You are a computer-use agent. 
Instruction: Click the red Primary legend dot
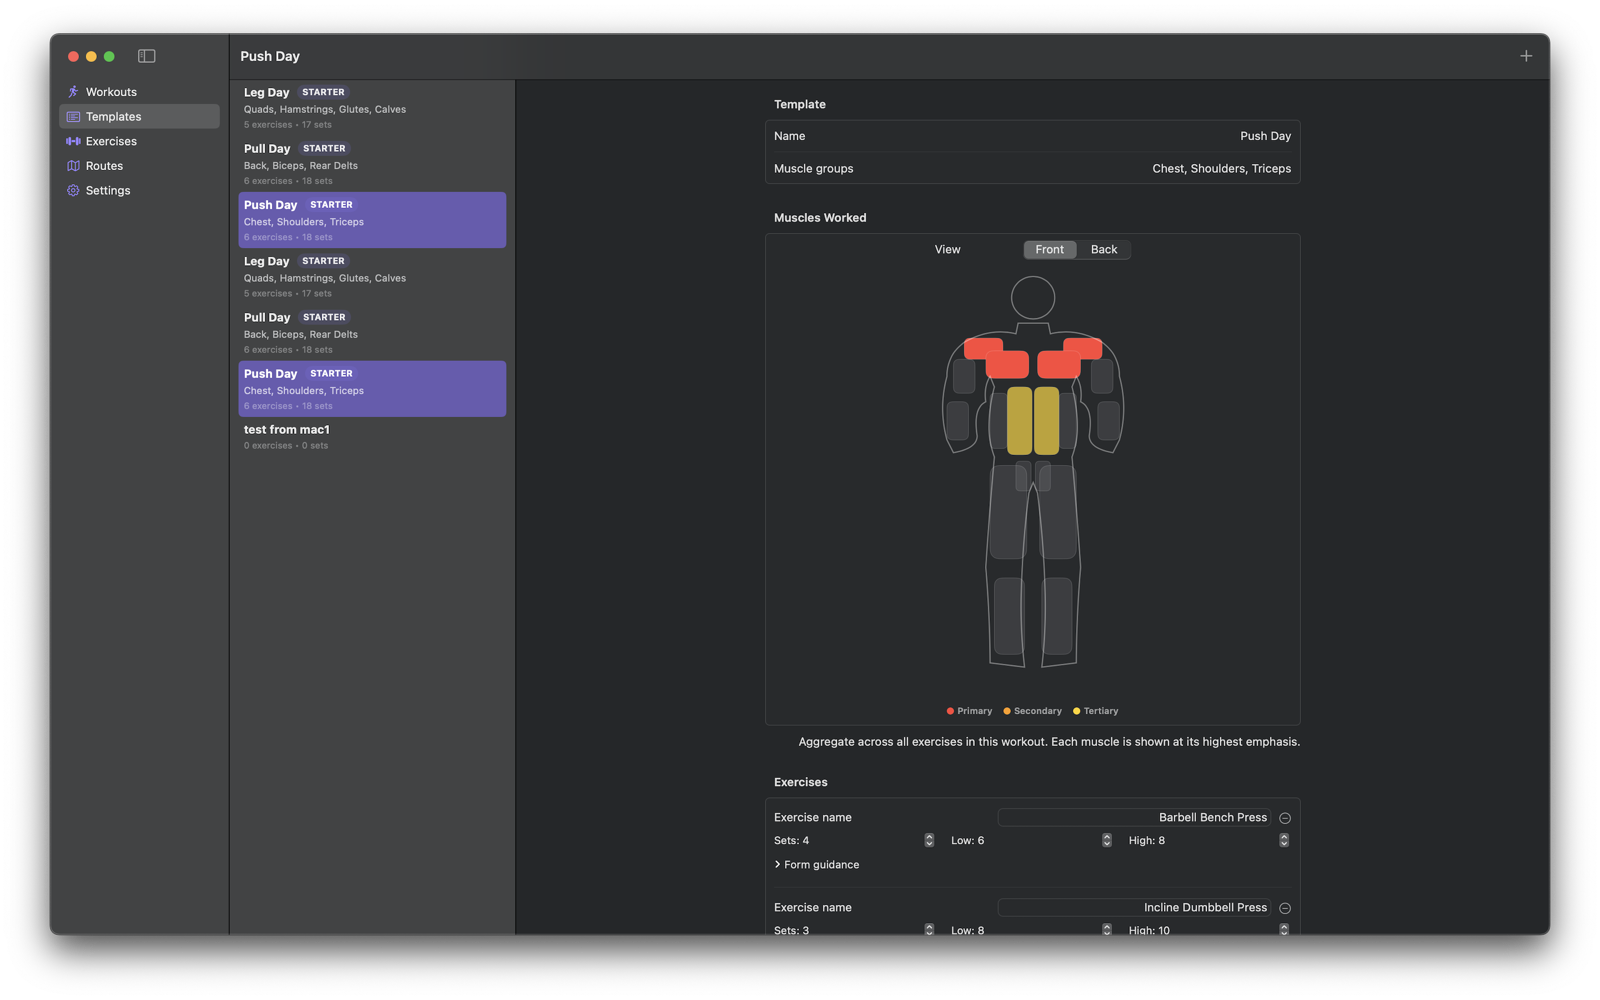pyautogui.click(x=950, y=711)
